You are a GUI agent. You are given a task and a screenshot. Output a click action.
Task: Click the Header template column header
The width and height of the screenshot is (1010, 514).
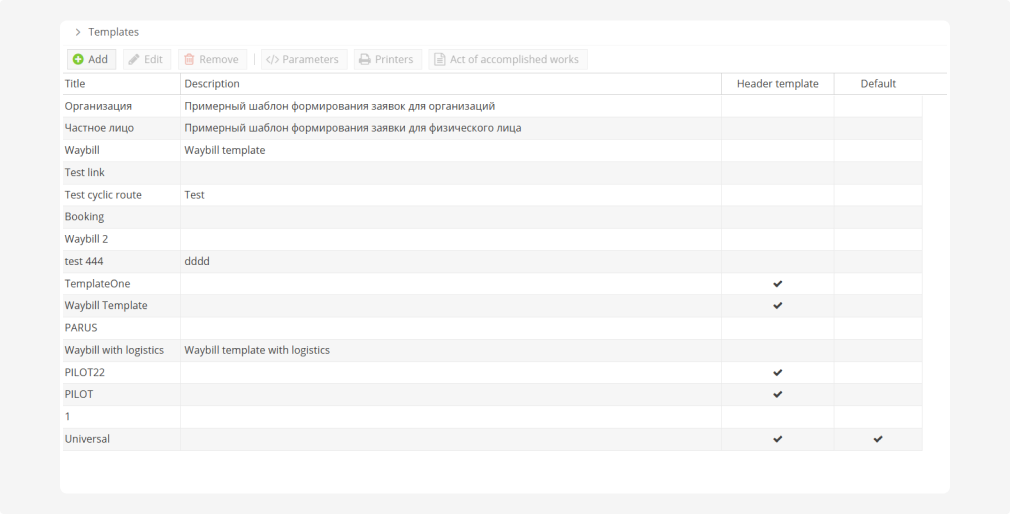pyautogui.click(x=777, y=84)
